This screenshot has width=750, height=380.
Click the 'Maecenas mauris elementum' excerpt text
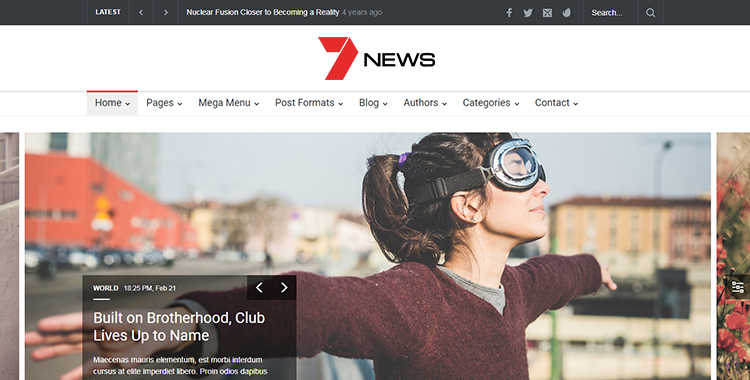180,366
